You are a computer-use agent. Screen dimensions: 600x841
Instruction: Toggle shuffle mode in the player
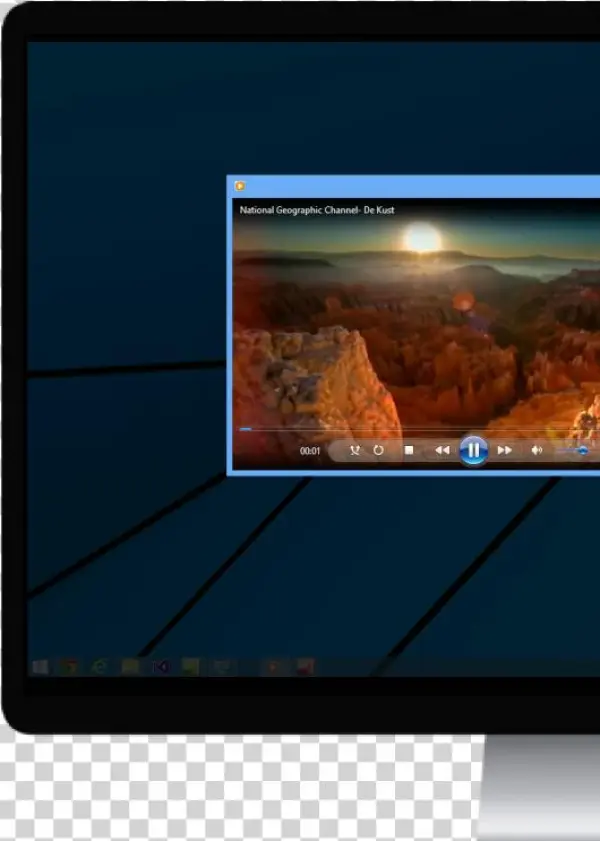click(354, 451)
